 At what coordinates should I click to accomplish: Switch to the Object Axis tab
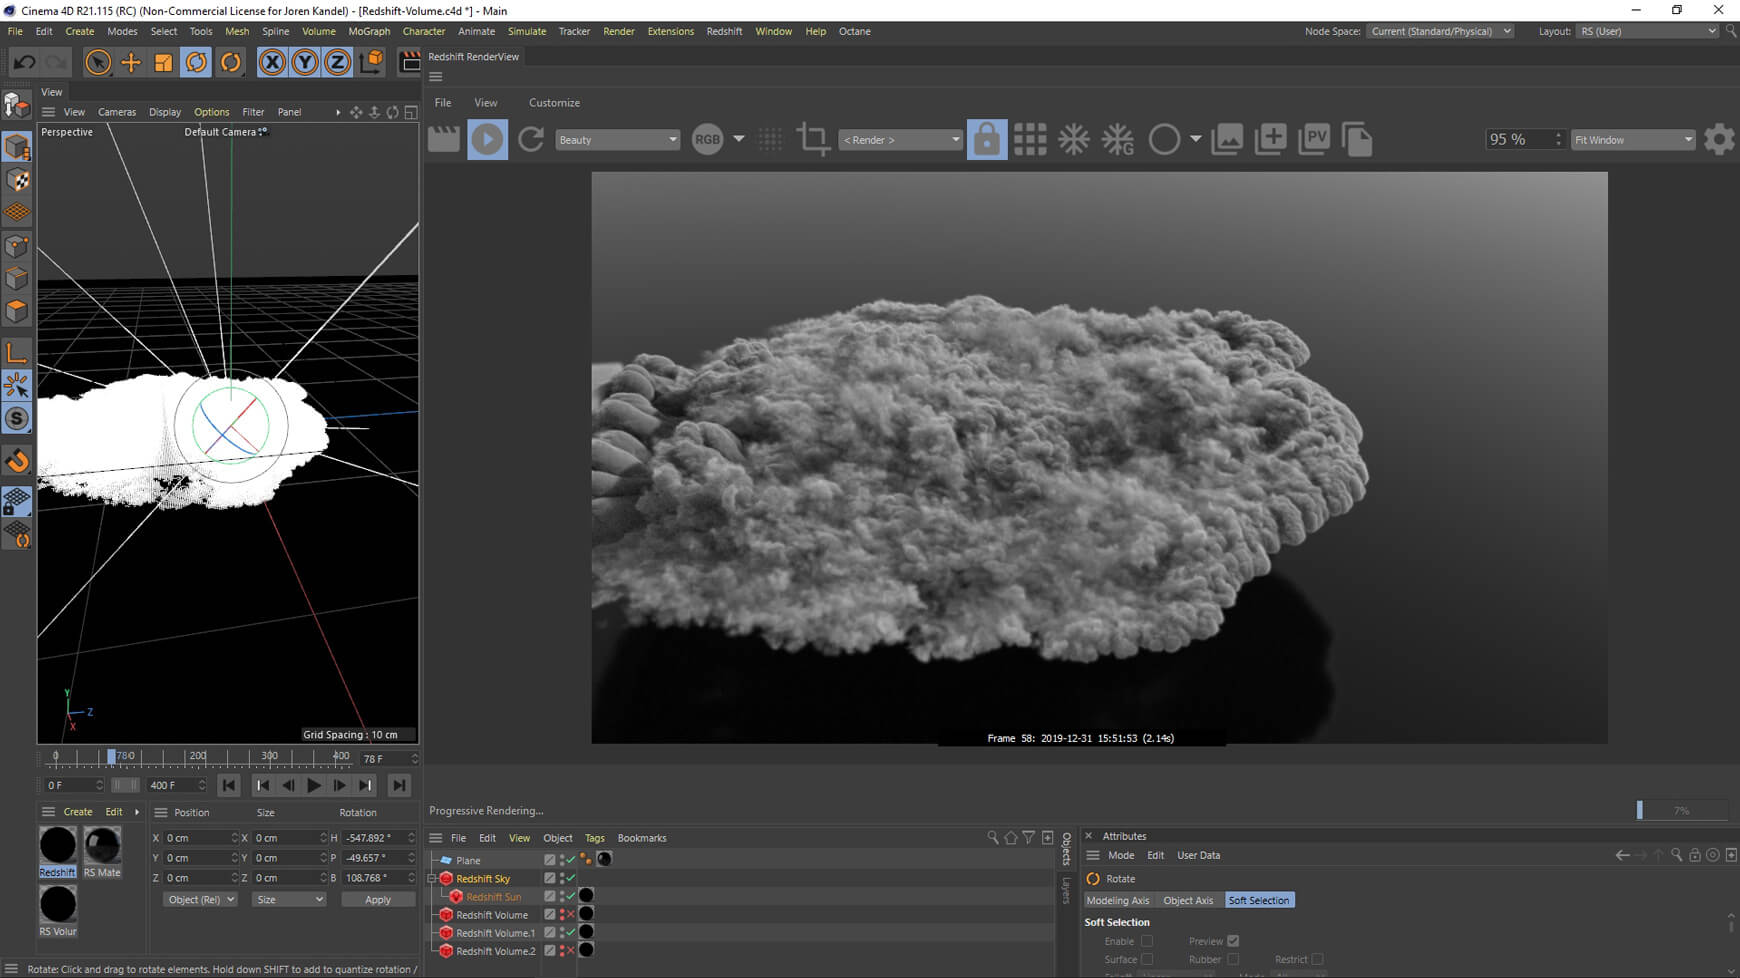point(1188,900)
